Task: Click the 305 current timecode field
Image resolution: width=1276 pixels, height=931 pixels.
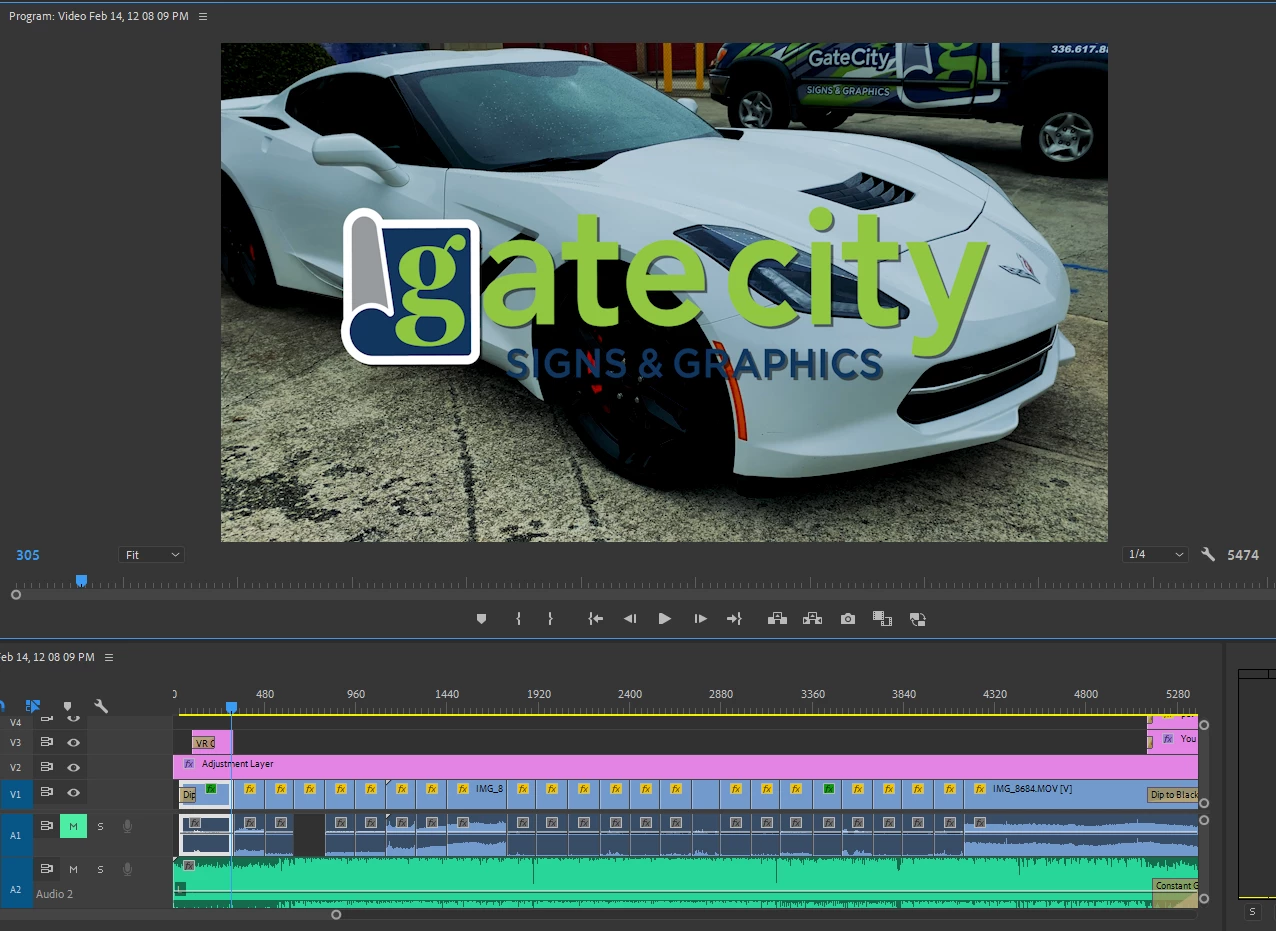Action: [x=28, y=555]
